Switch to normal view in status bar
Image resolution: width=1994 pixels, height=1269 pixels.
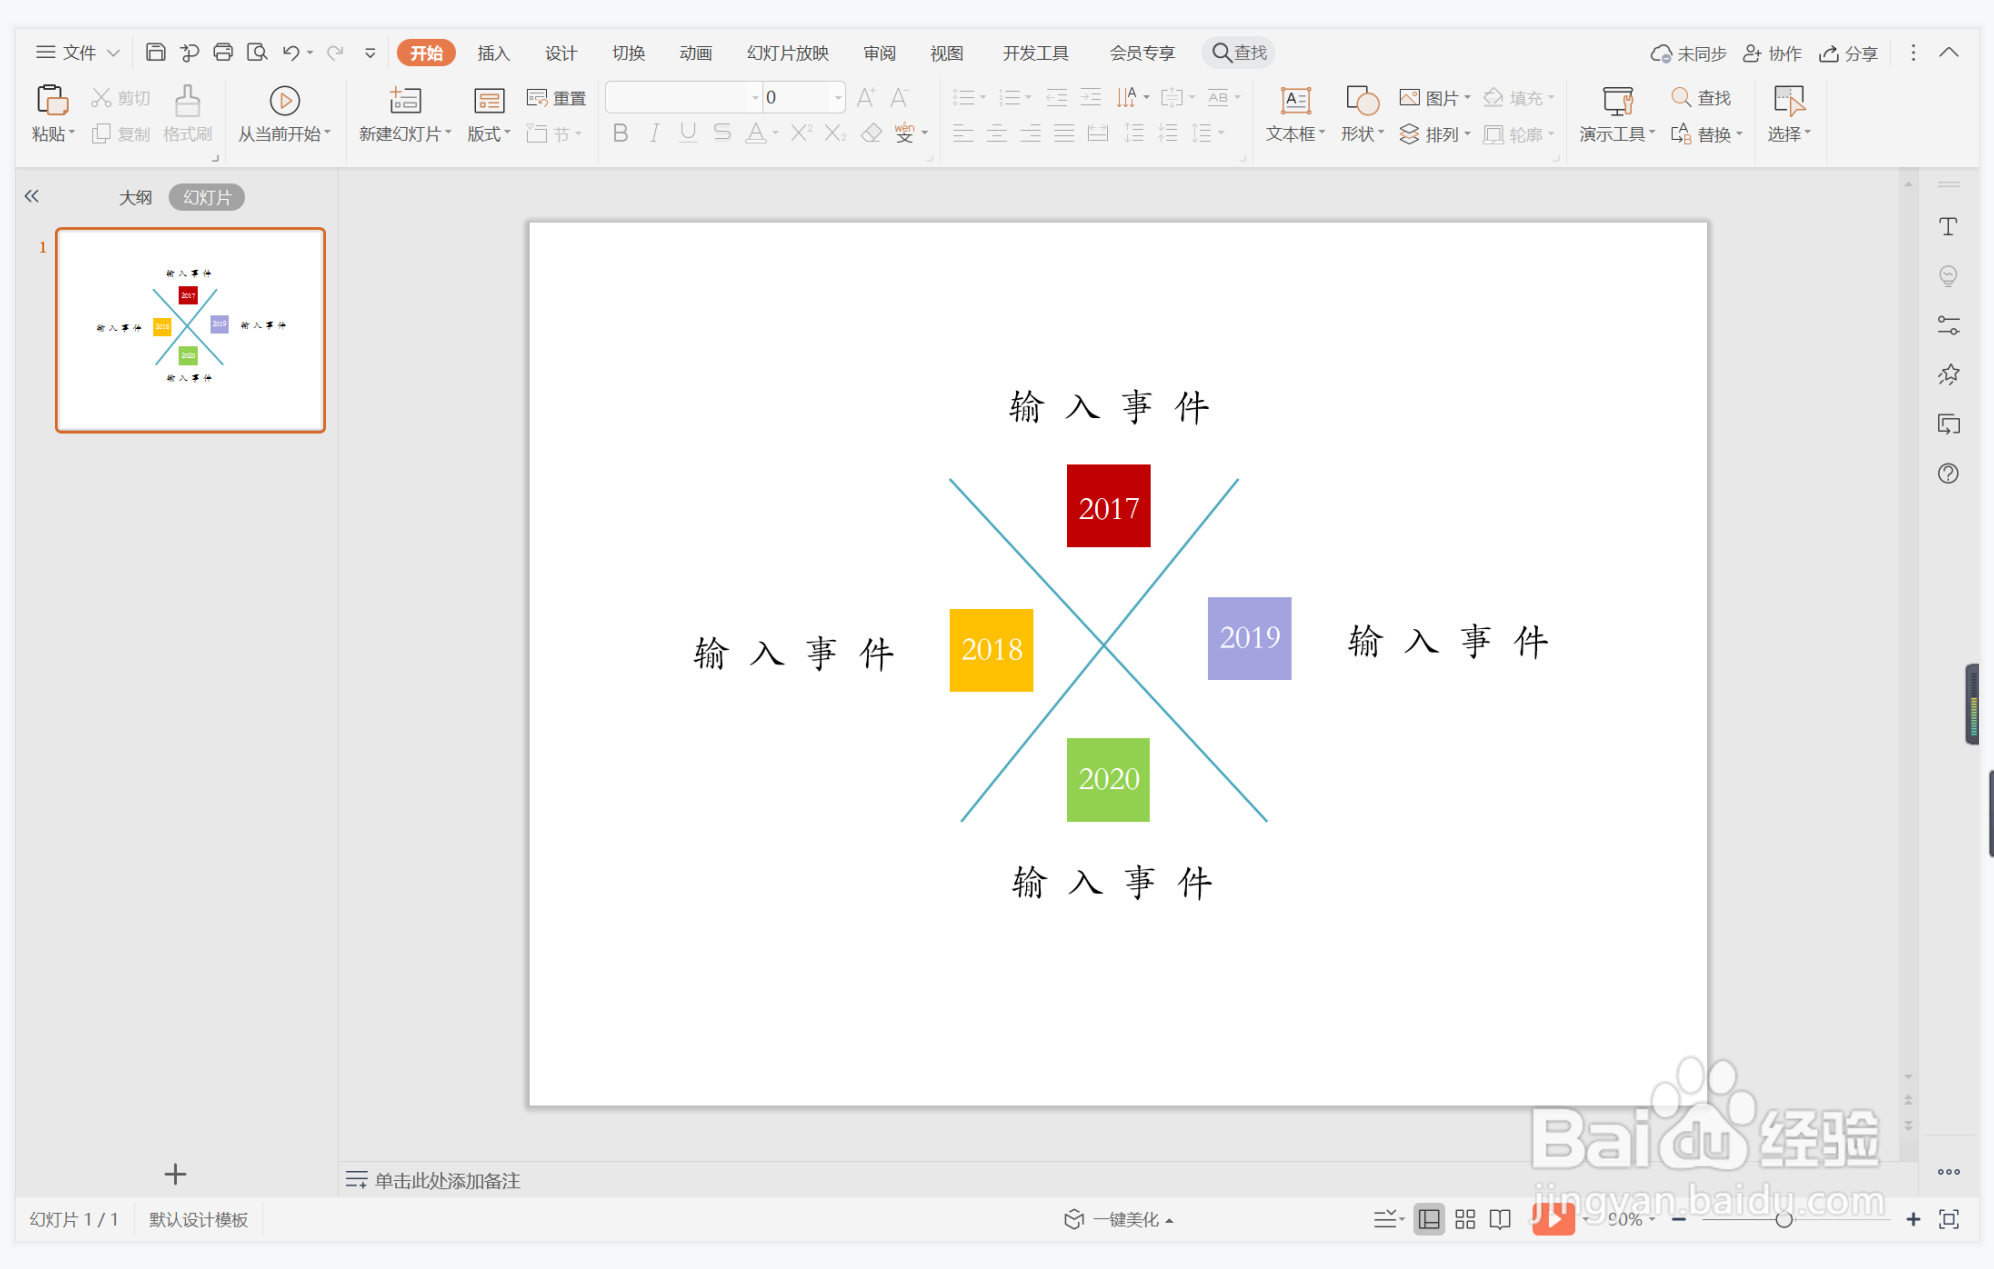tap(1429, 1219)
